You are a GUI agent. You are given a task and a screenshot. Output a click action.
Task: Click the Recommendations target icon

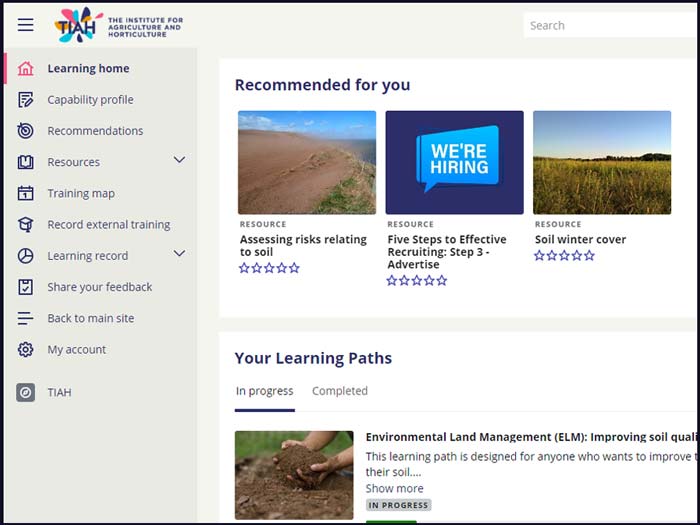click(x=26, y=131)
